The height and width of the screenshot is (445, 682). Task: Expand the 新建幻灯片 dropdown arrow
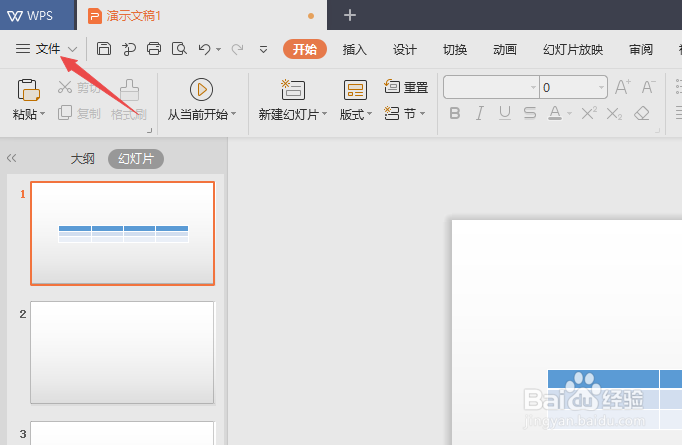pos(324,114)
